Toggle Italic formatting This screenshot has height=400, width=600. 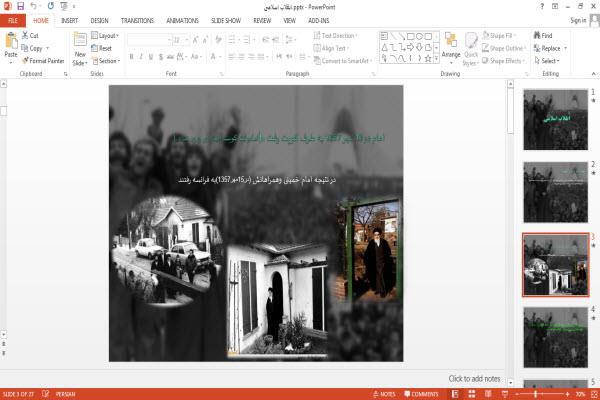[141, 57]
